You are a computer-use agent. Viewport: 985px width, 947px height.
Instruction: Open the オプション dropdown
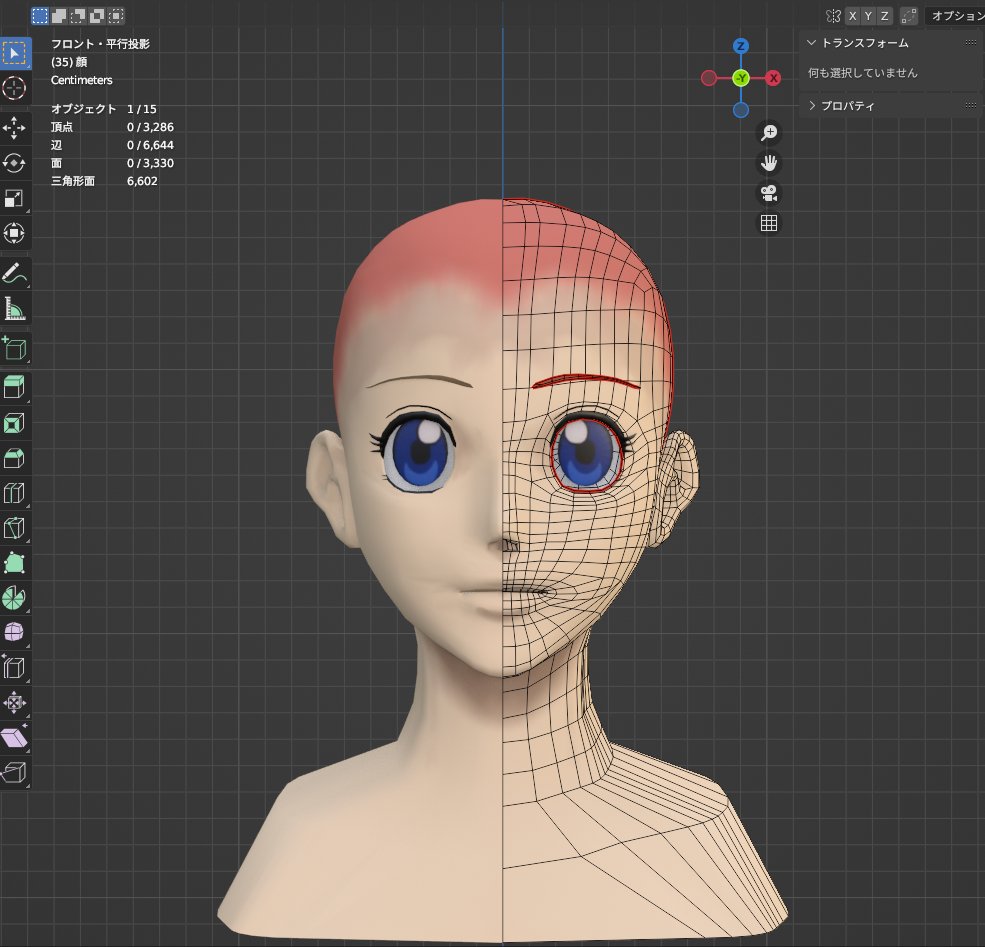pos(955,16)
